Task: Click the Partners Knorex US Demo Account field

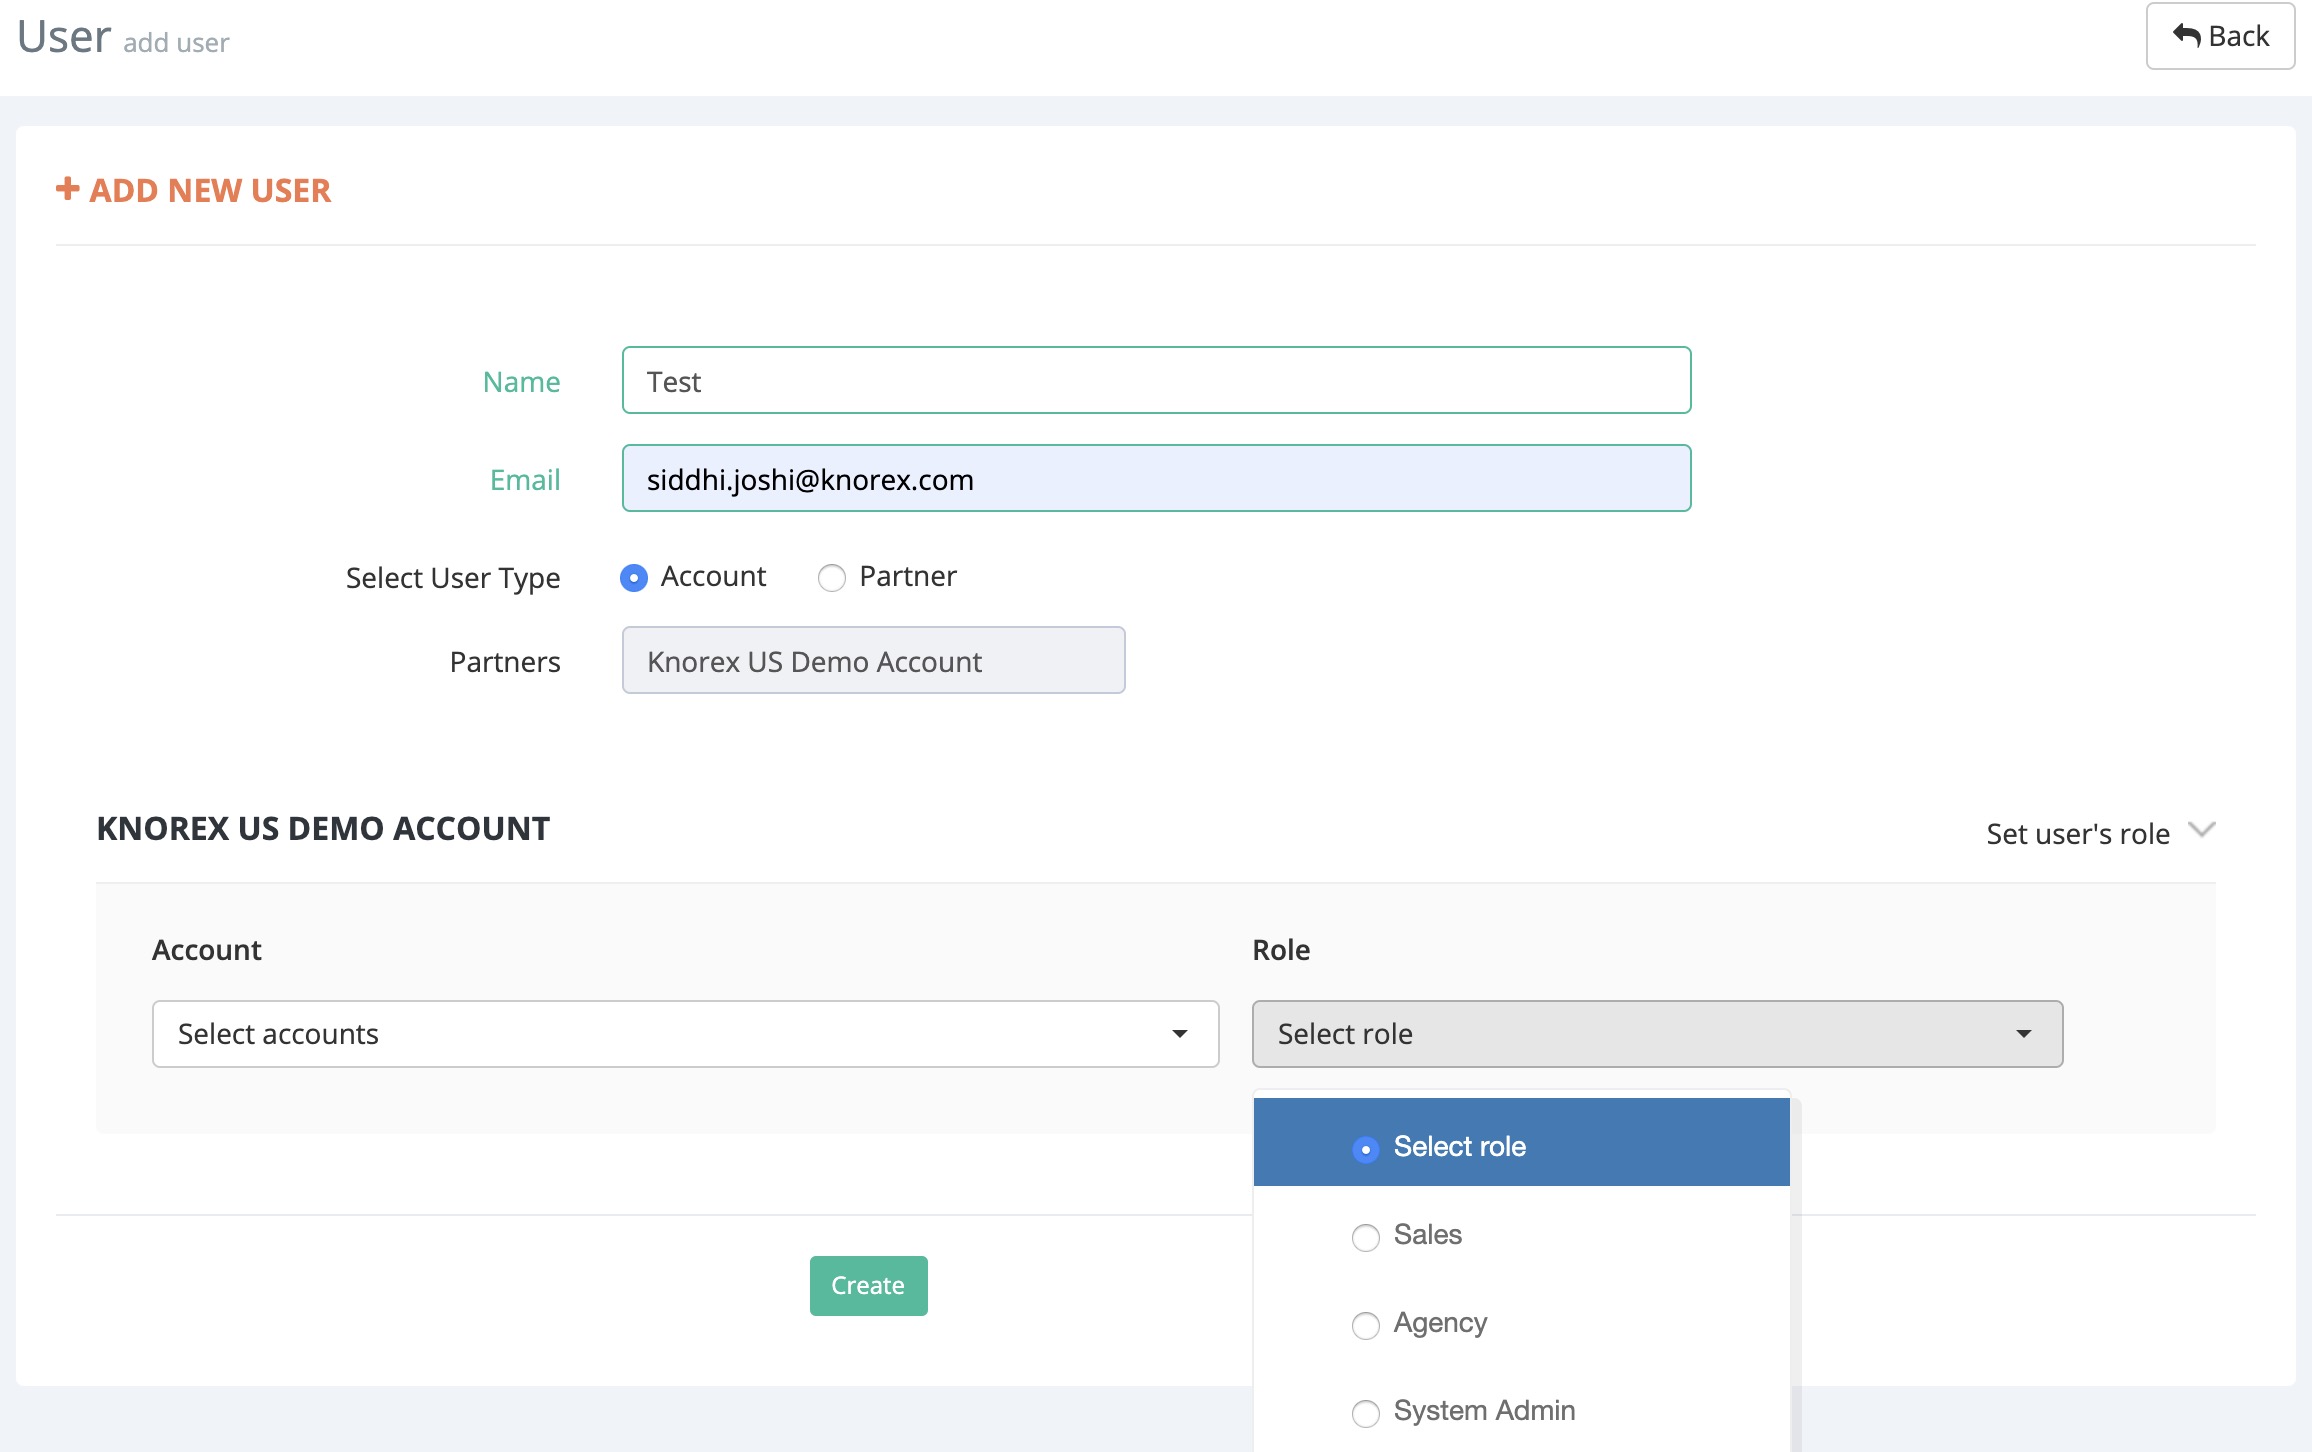Action: tap(873, 660)
